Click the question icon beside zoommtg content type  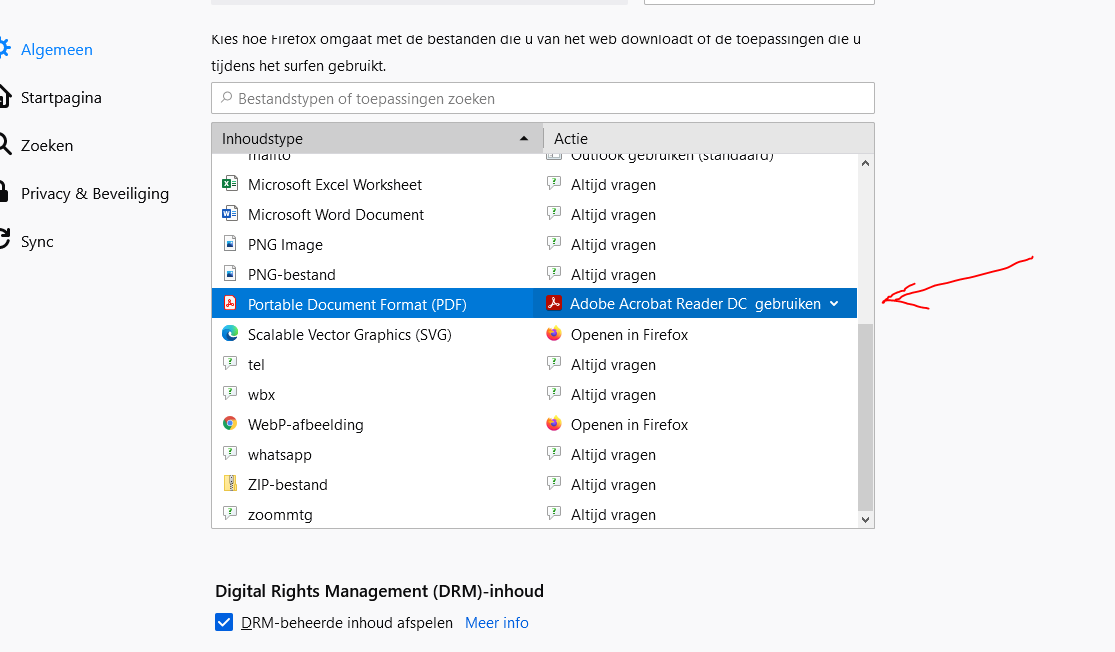230,513
